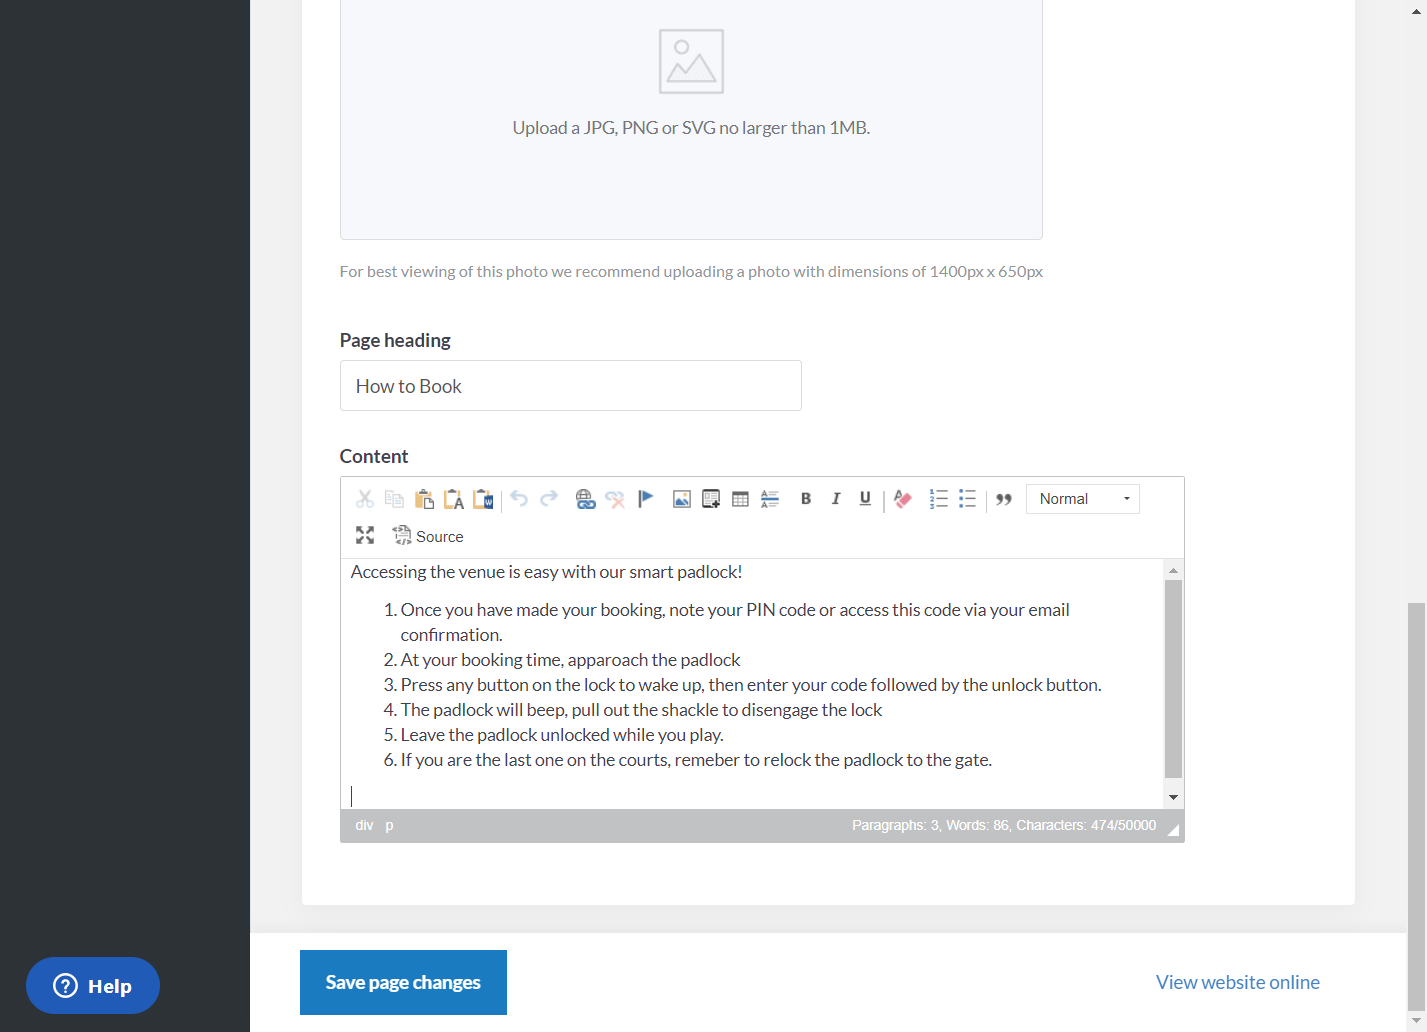Click the Cut scissors icon in the editor toolbar

coord(365,499)
